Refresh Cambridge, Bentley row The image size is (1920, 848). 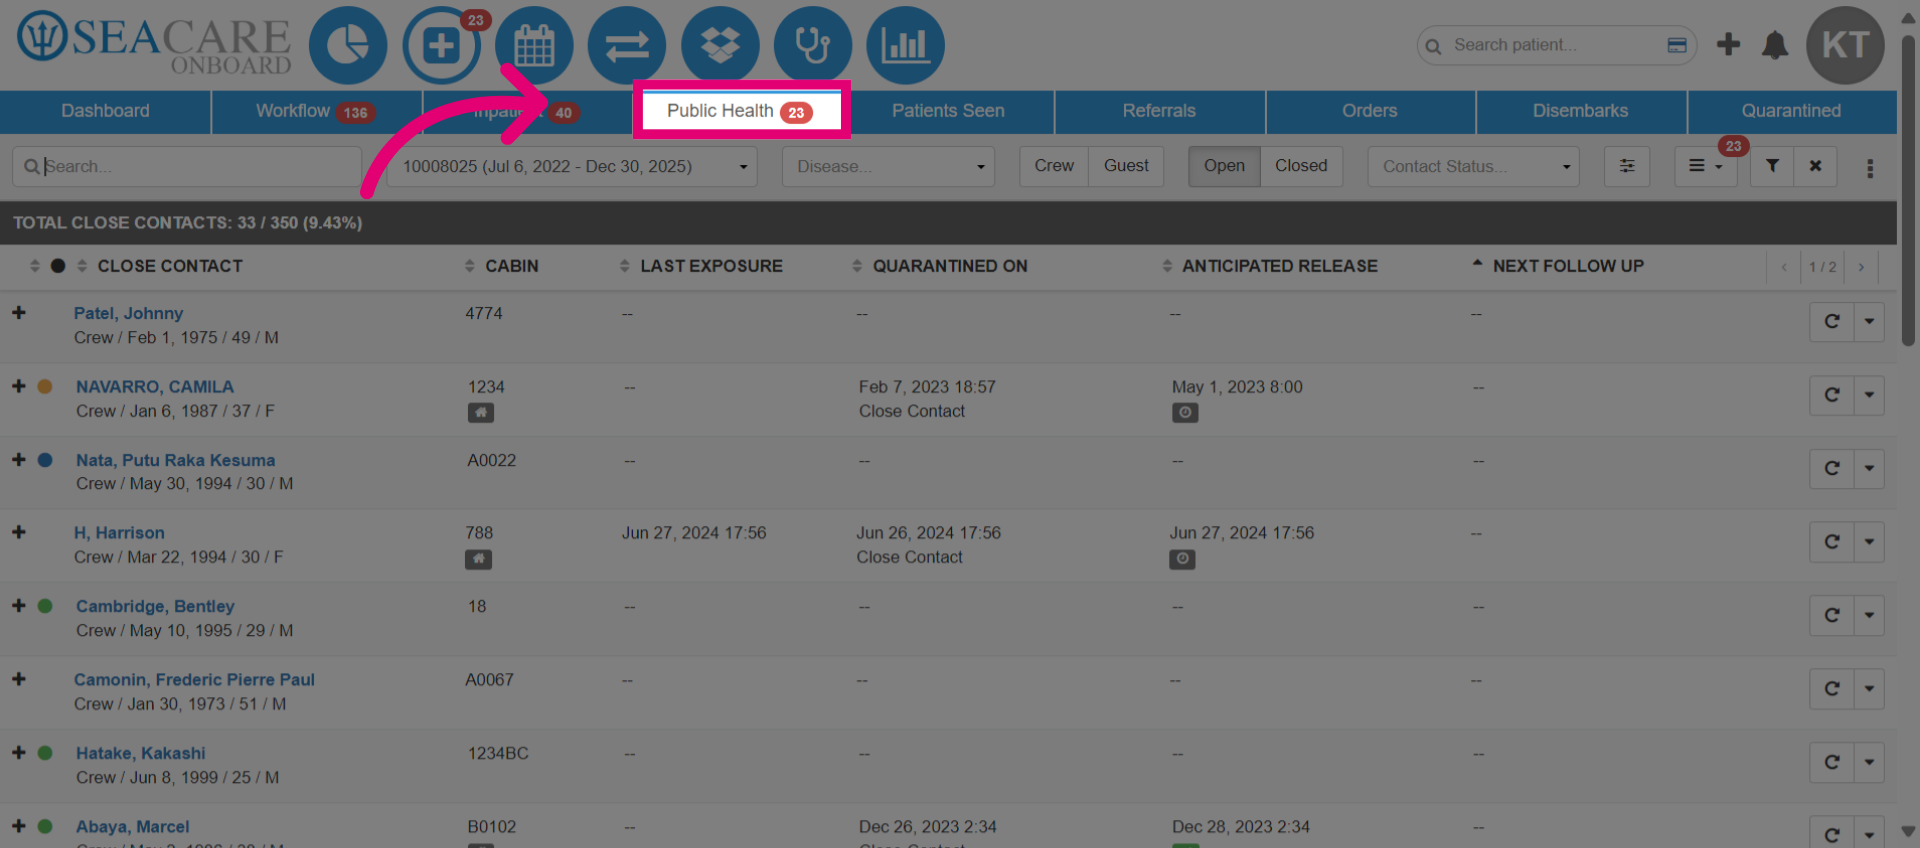(x=1832, y=615)
